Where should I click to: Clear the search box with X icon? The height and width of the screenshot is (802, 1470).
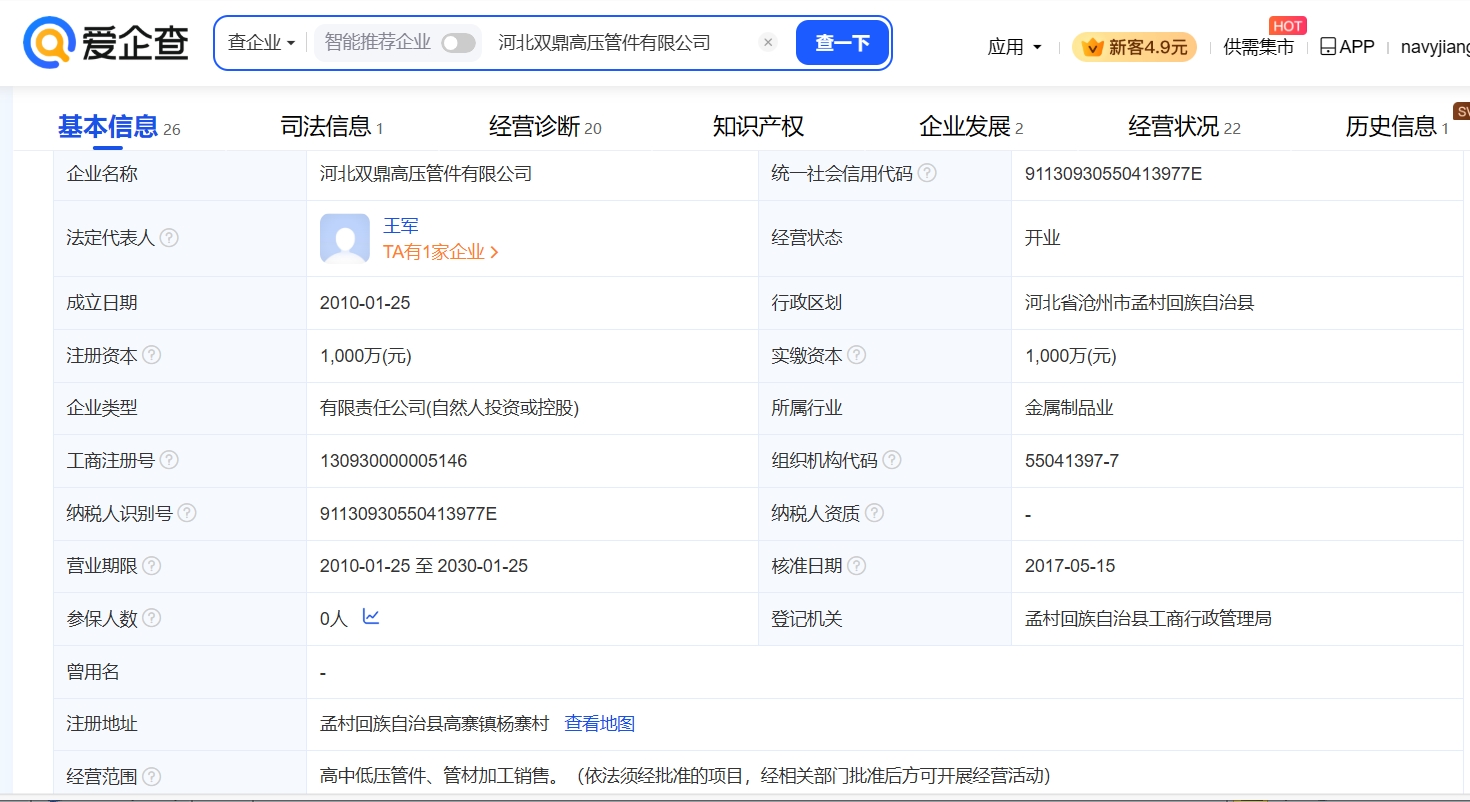tap(768, 42)
